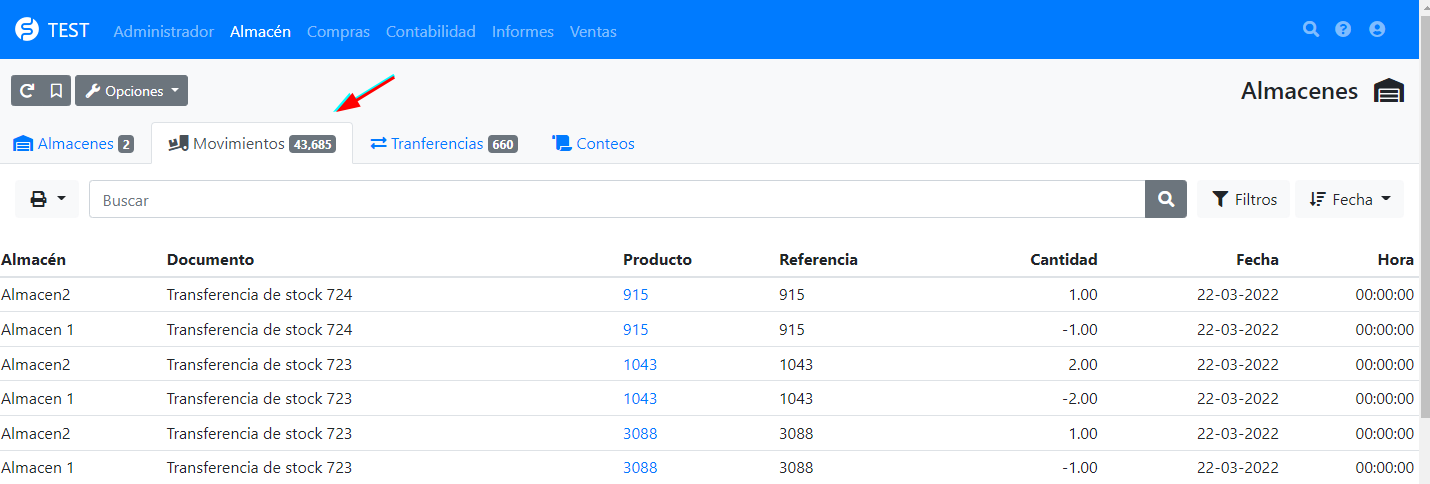Image resolution: width=1430 pixels, height=484 pixels.
Task: Go to Conteos tab
Action: (x=594, y=143)
